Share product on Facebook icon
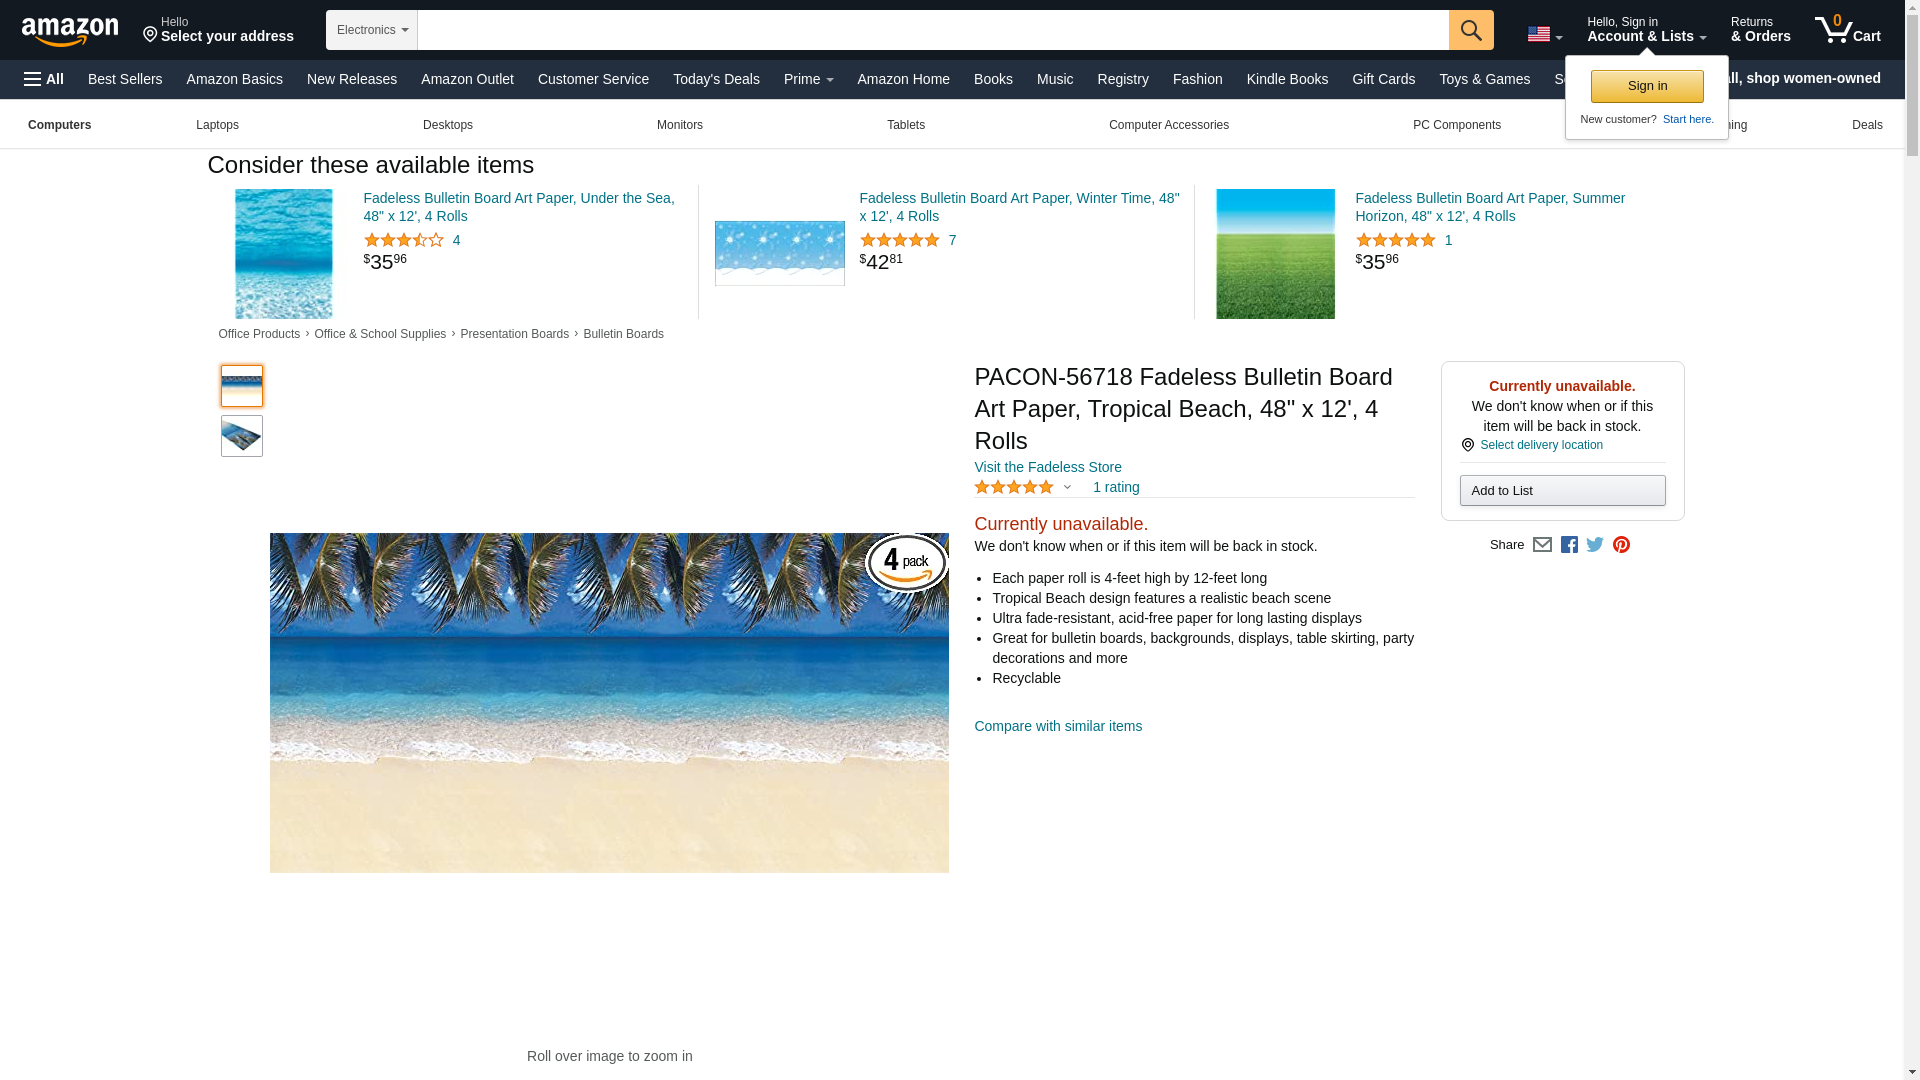This screenshot has width=1920, height=1080. tap(1569, 545)
